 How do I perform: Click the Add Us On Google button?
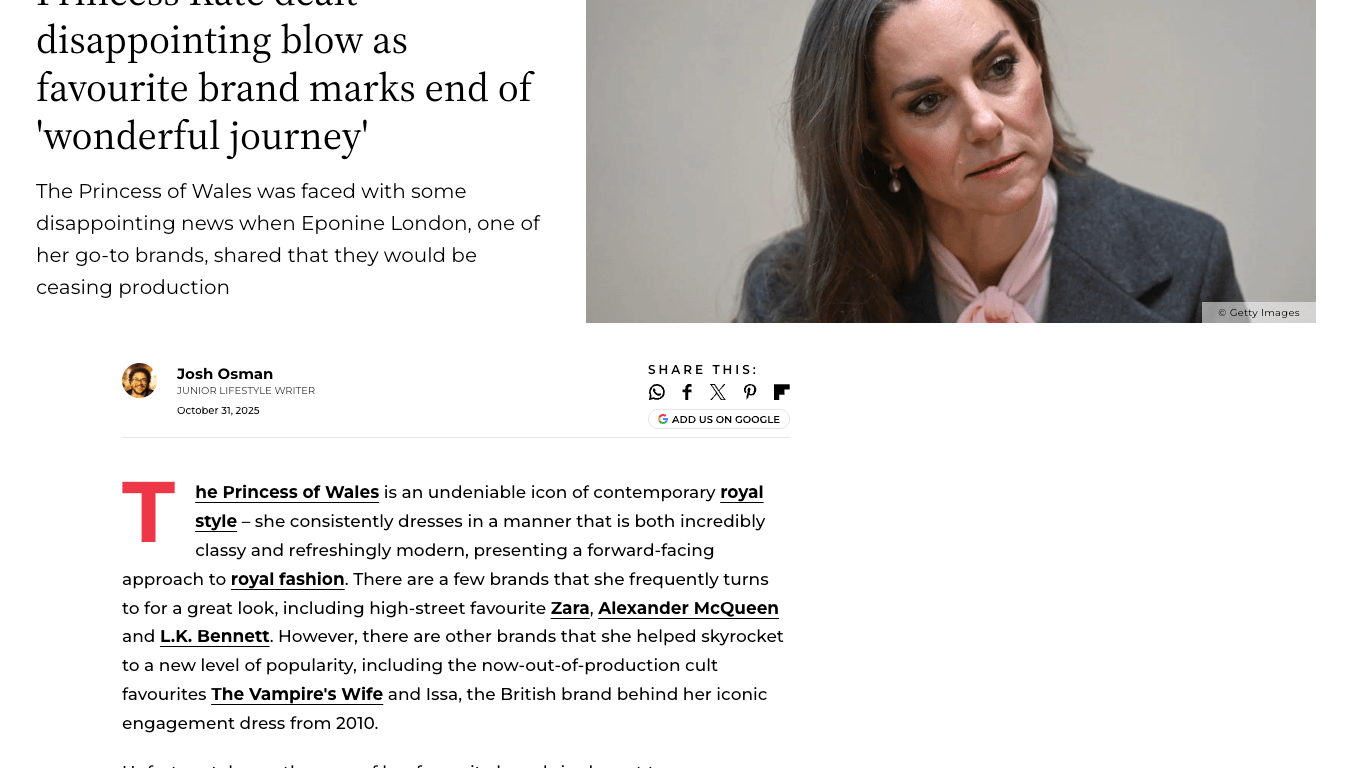coord(719,419)
